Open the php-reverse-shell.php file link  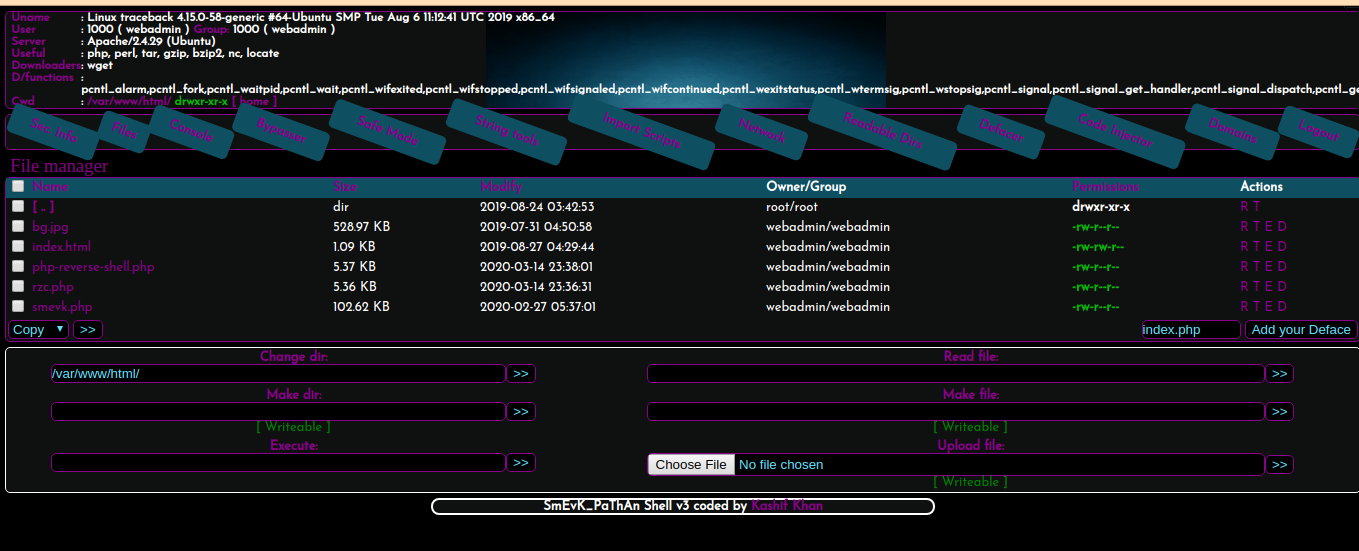click(93, 267)
